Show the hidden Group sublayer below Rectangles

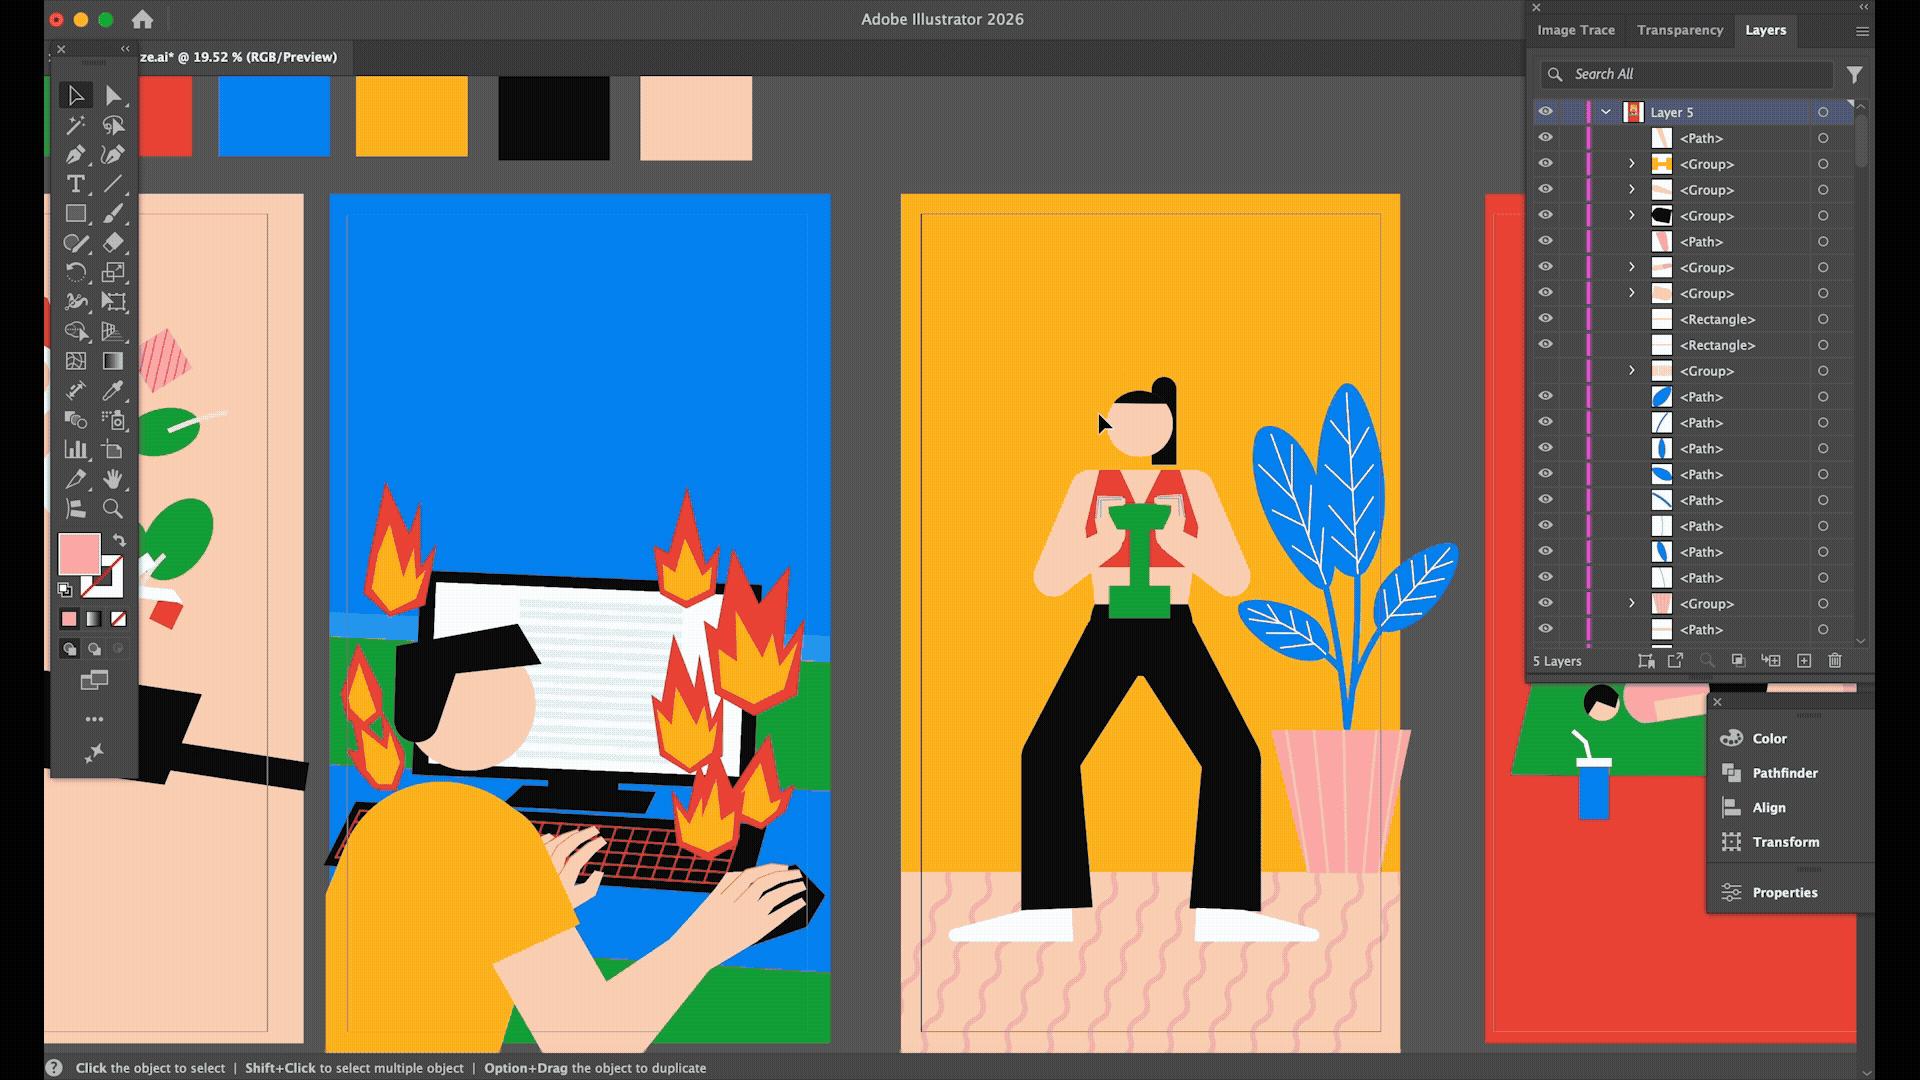click(x=1545, y=371)
